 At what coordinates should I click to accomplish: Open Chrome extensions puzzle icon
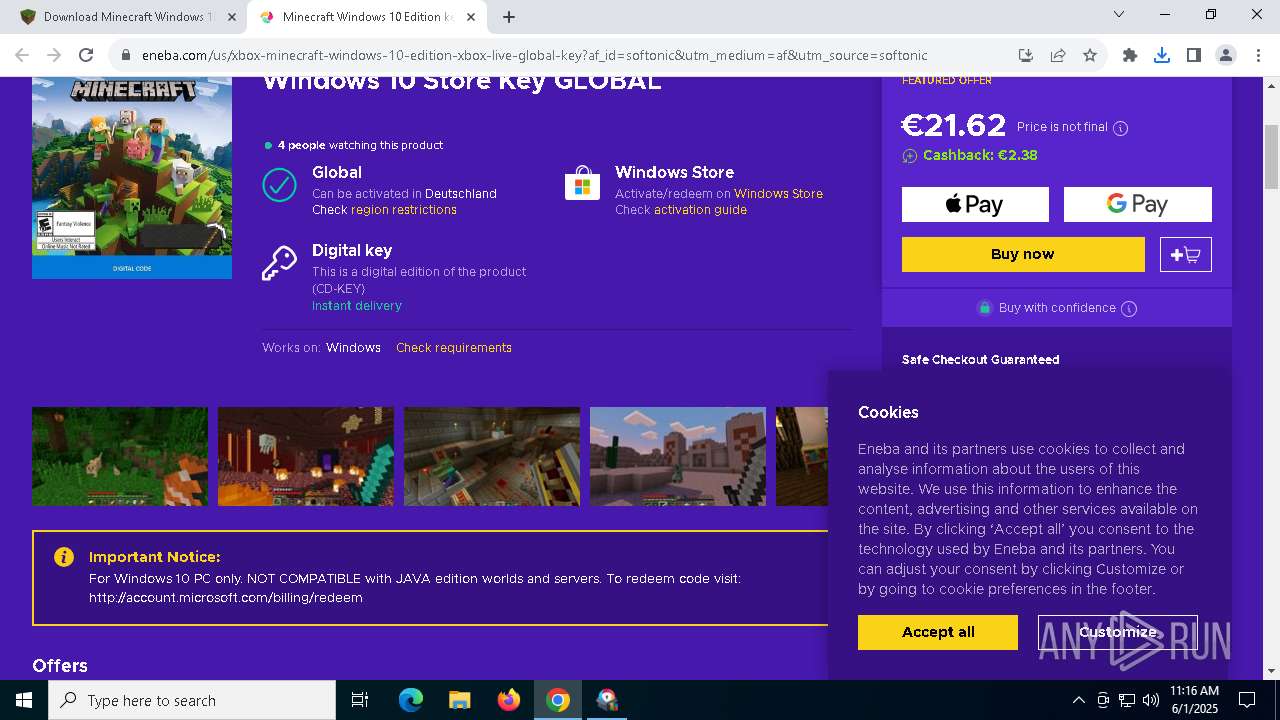coord(1130,56)
